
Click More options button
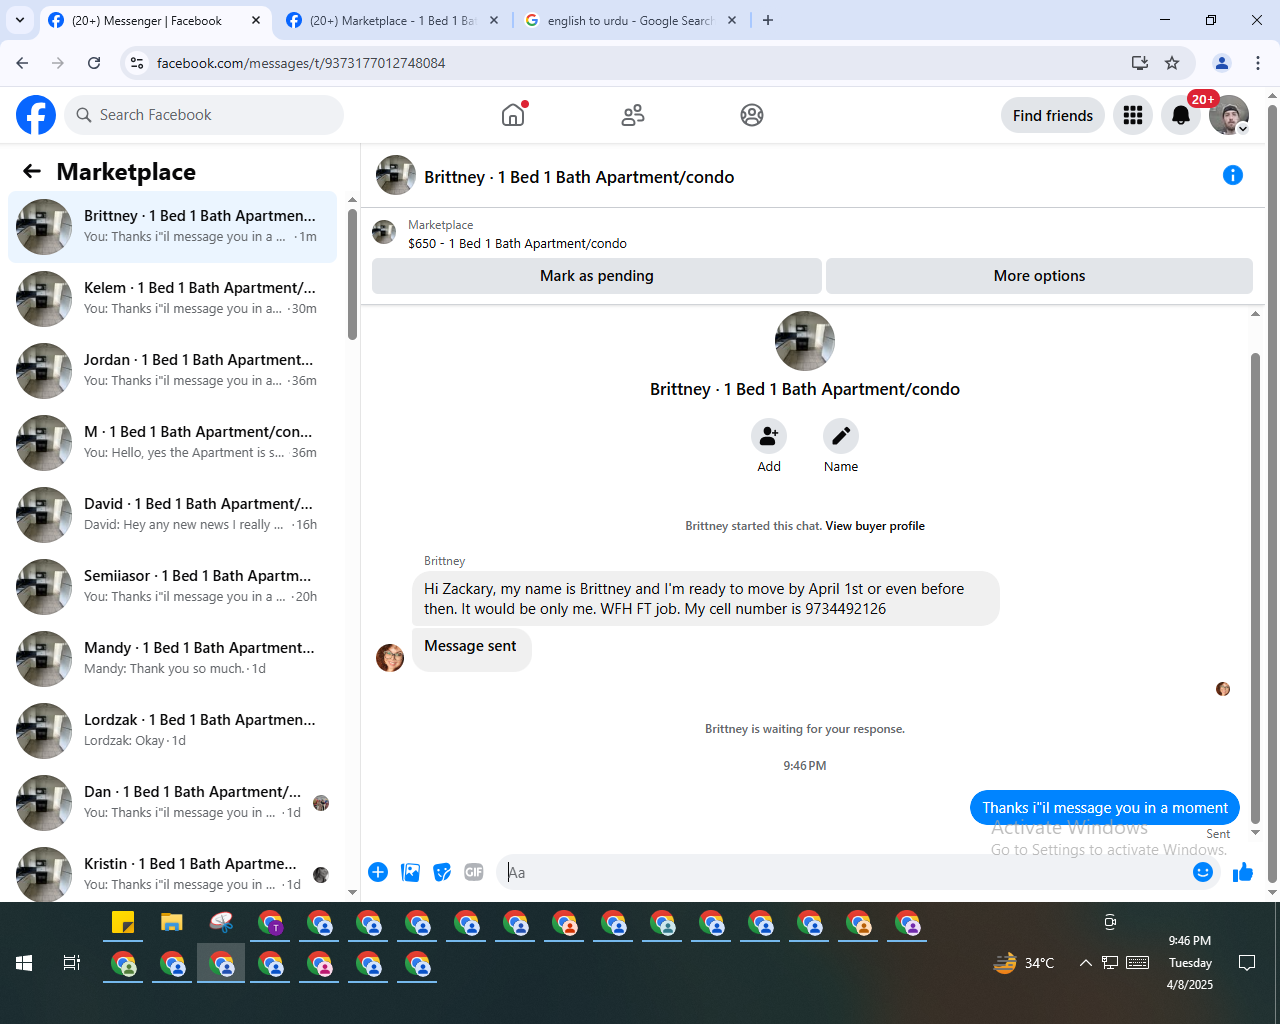pyautogui.click(x=1039, y=276)
